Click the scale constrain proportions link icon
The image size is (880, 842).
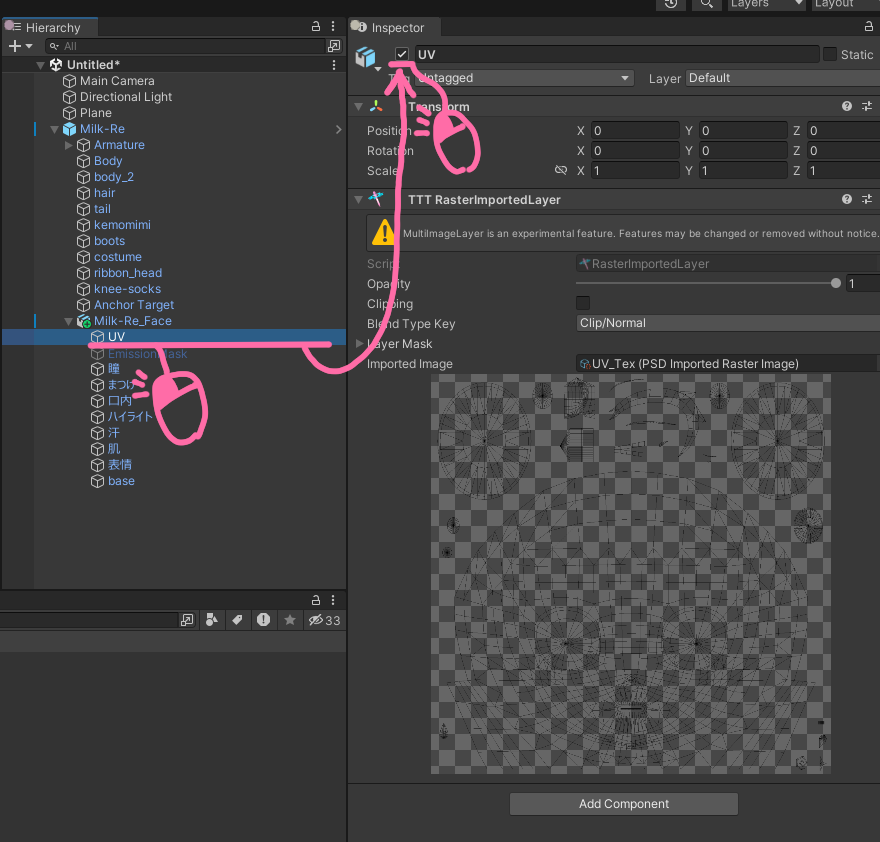click(x=561, y=171)
